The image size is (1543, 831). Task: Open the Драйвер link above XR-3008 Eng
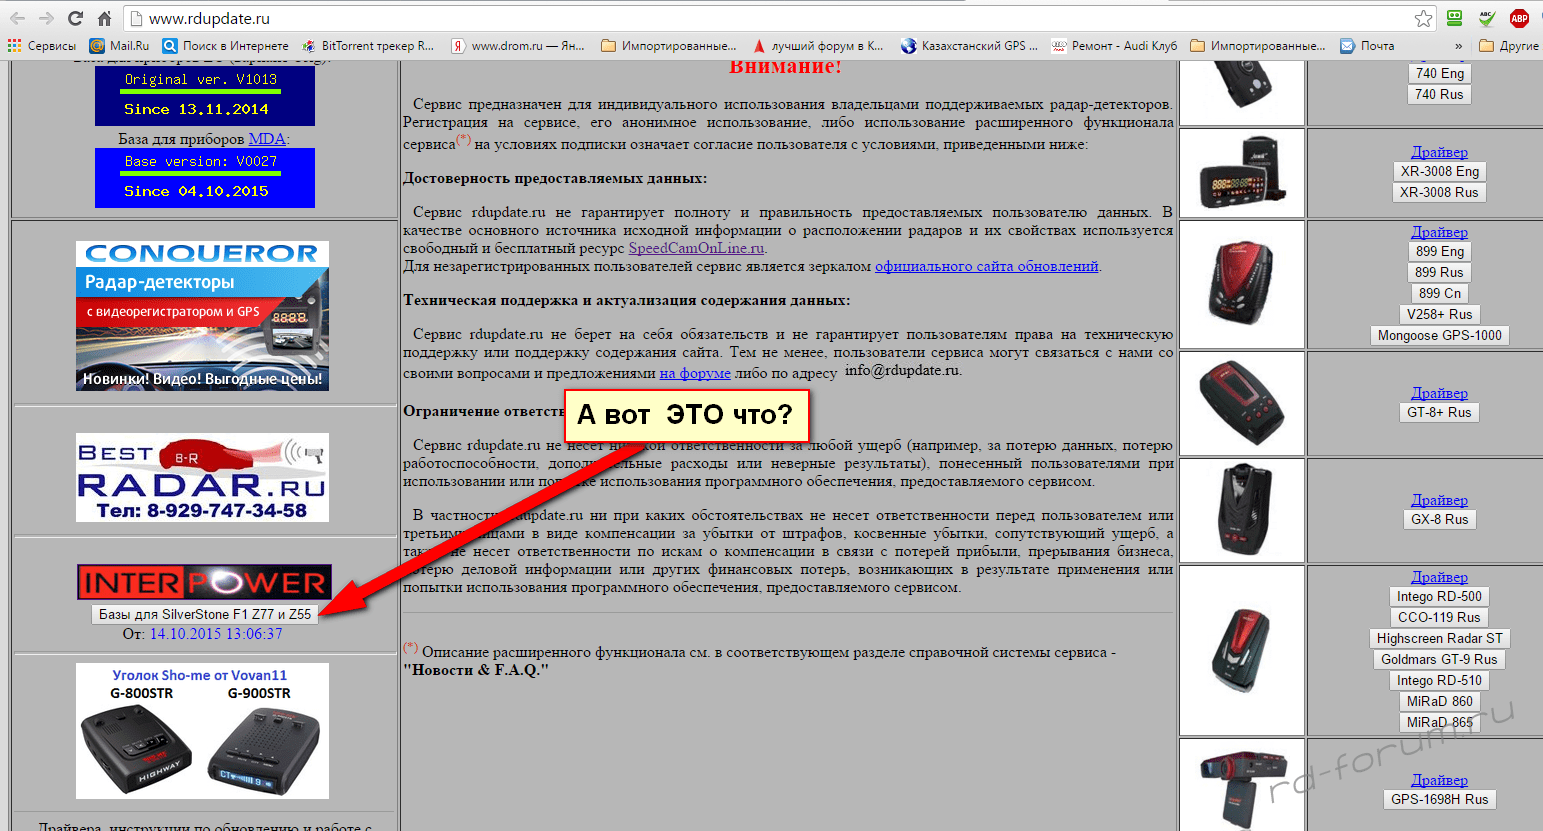(1439, 152)
